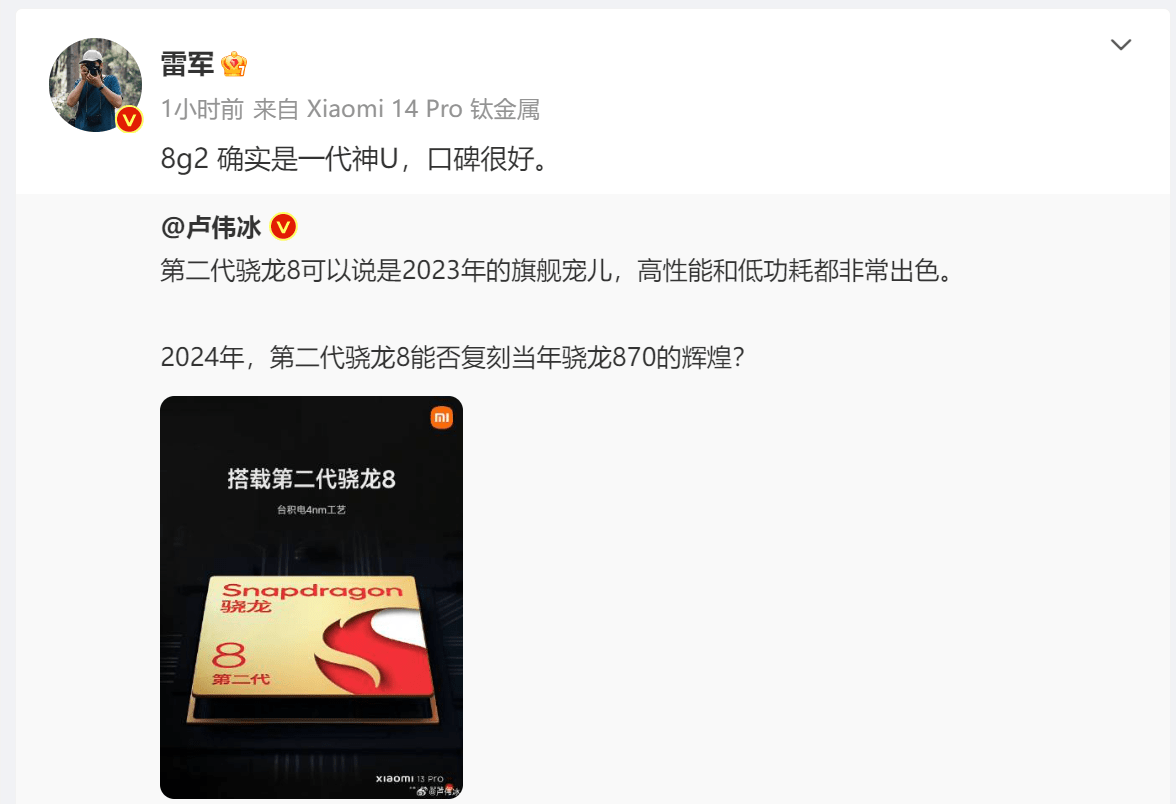The image size is (1176, 804).
Task: Click the 1小时前 post timestamp
Action: pos(202,110)
